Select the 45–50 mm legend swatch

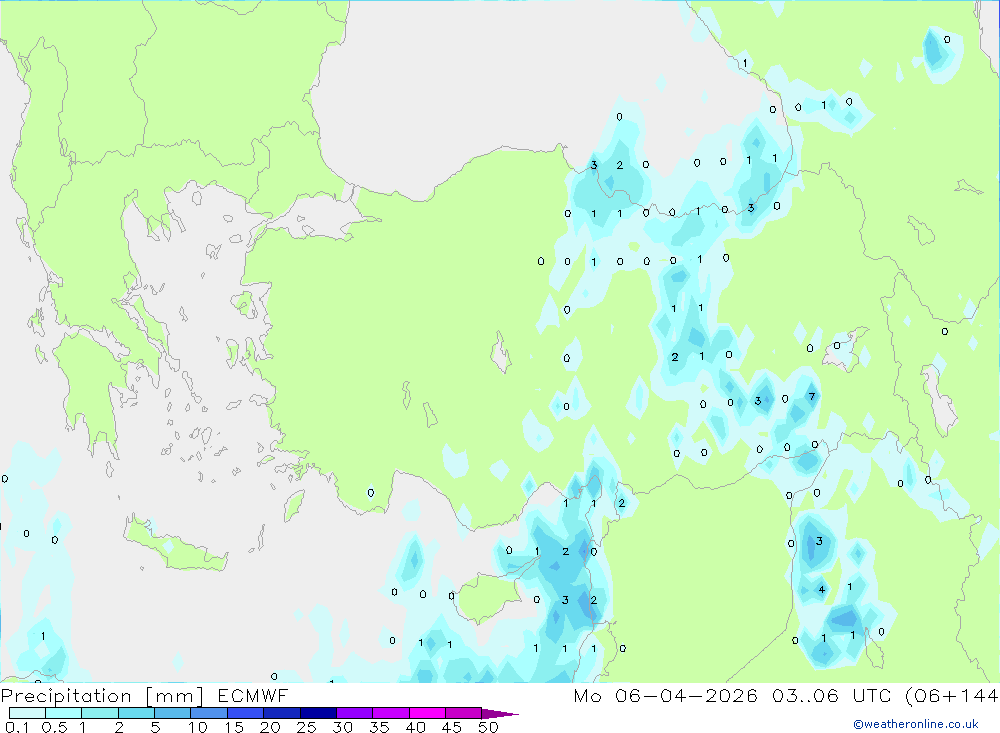point(463,713)
